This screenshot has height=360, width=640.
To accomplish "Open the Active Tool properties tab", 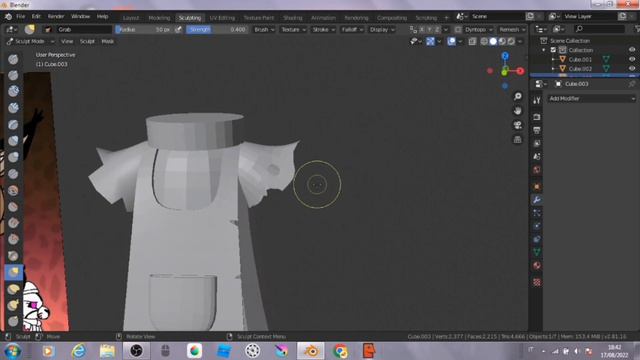I will (537, 100).
